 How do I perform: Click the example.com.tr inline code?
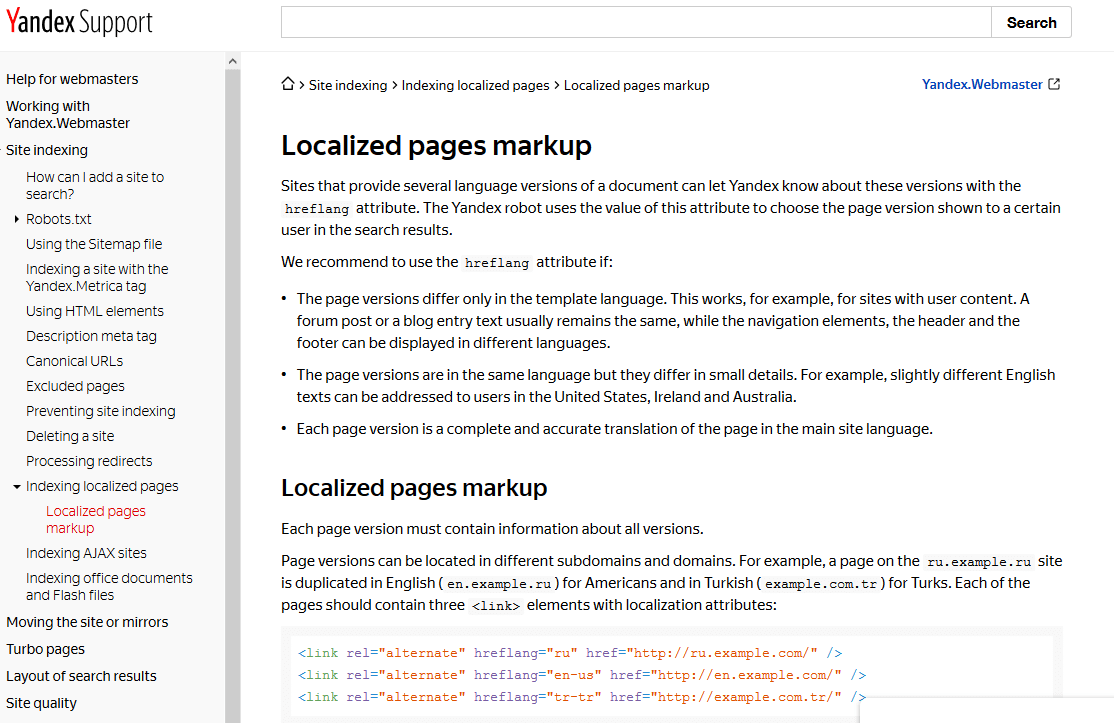click(821, 584)
